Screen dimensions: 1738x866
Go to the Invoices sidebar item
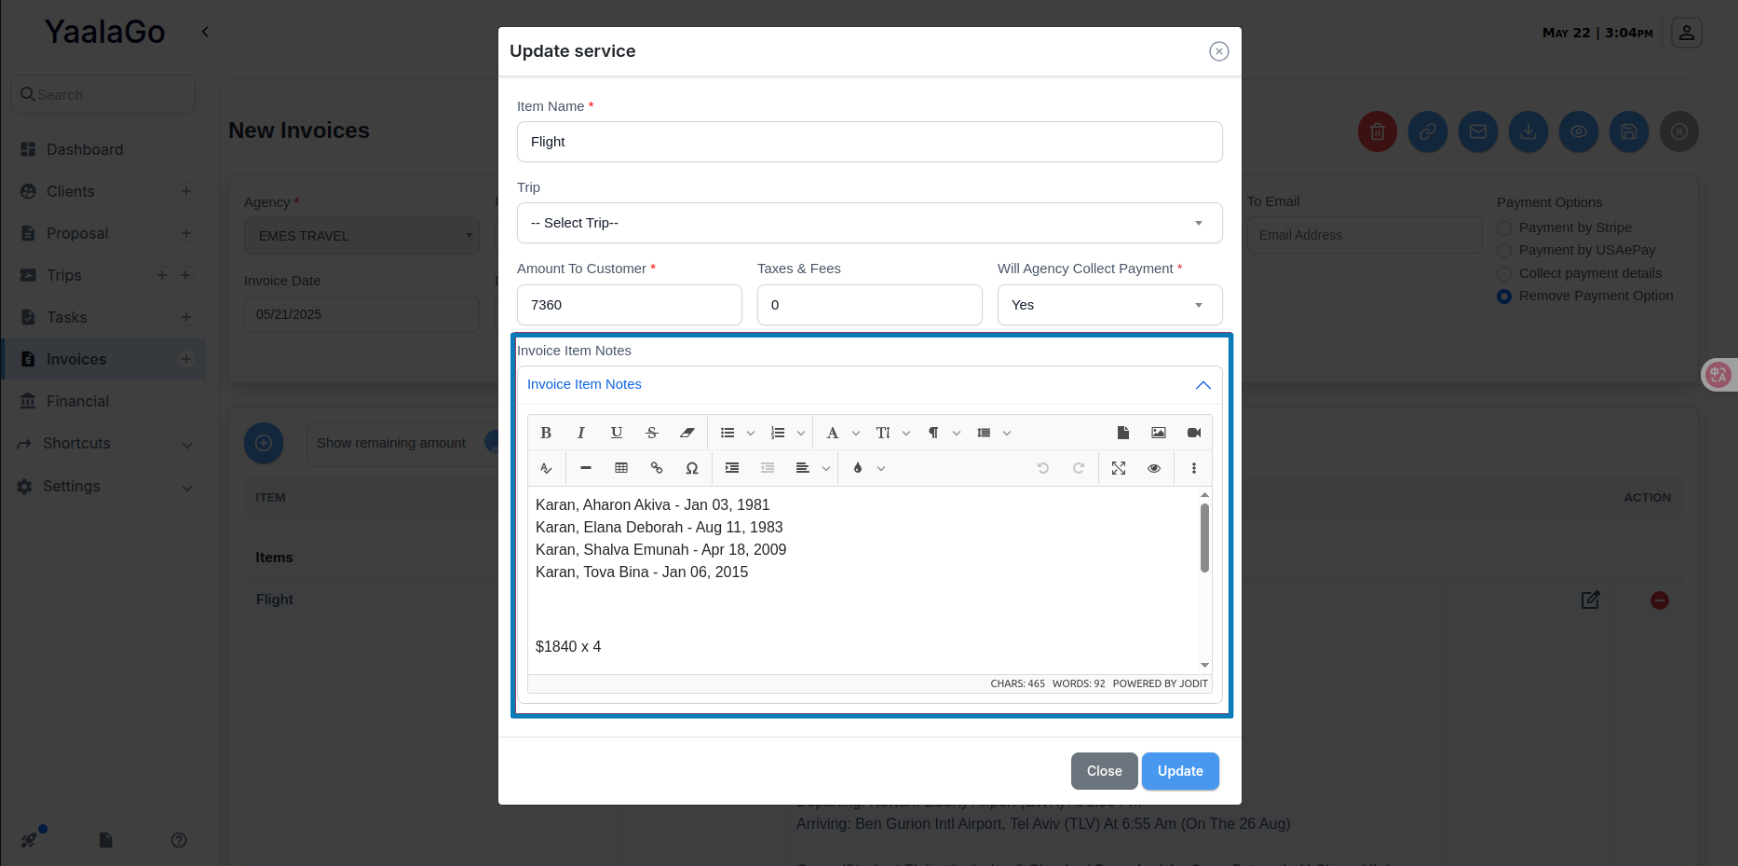(x=76, y=360)
